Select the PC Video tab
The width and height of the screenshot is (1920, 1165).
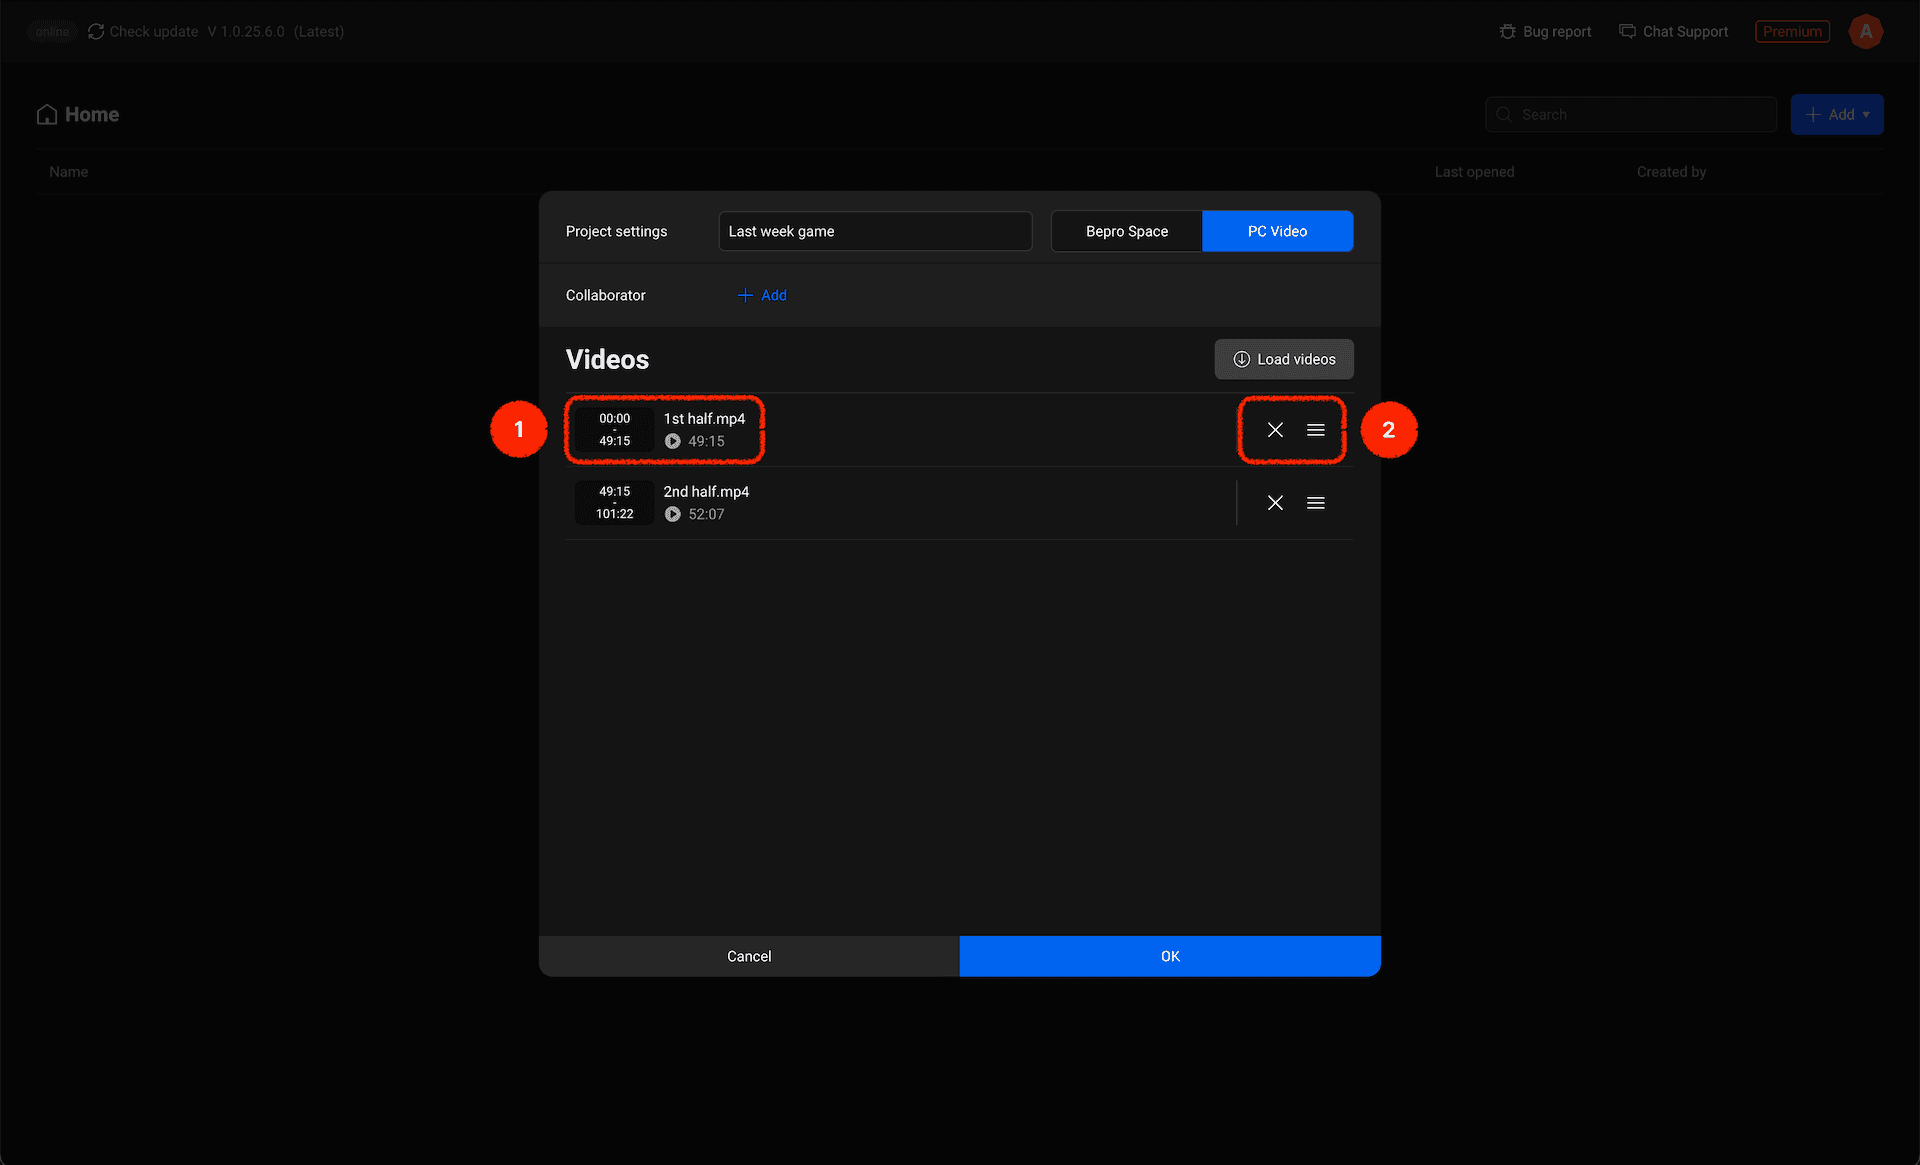pyautogui.click(x=1277, y=231)
